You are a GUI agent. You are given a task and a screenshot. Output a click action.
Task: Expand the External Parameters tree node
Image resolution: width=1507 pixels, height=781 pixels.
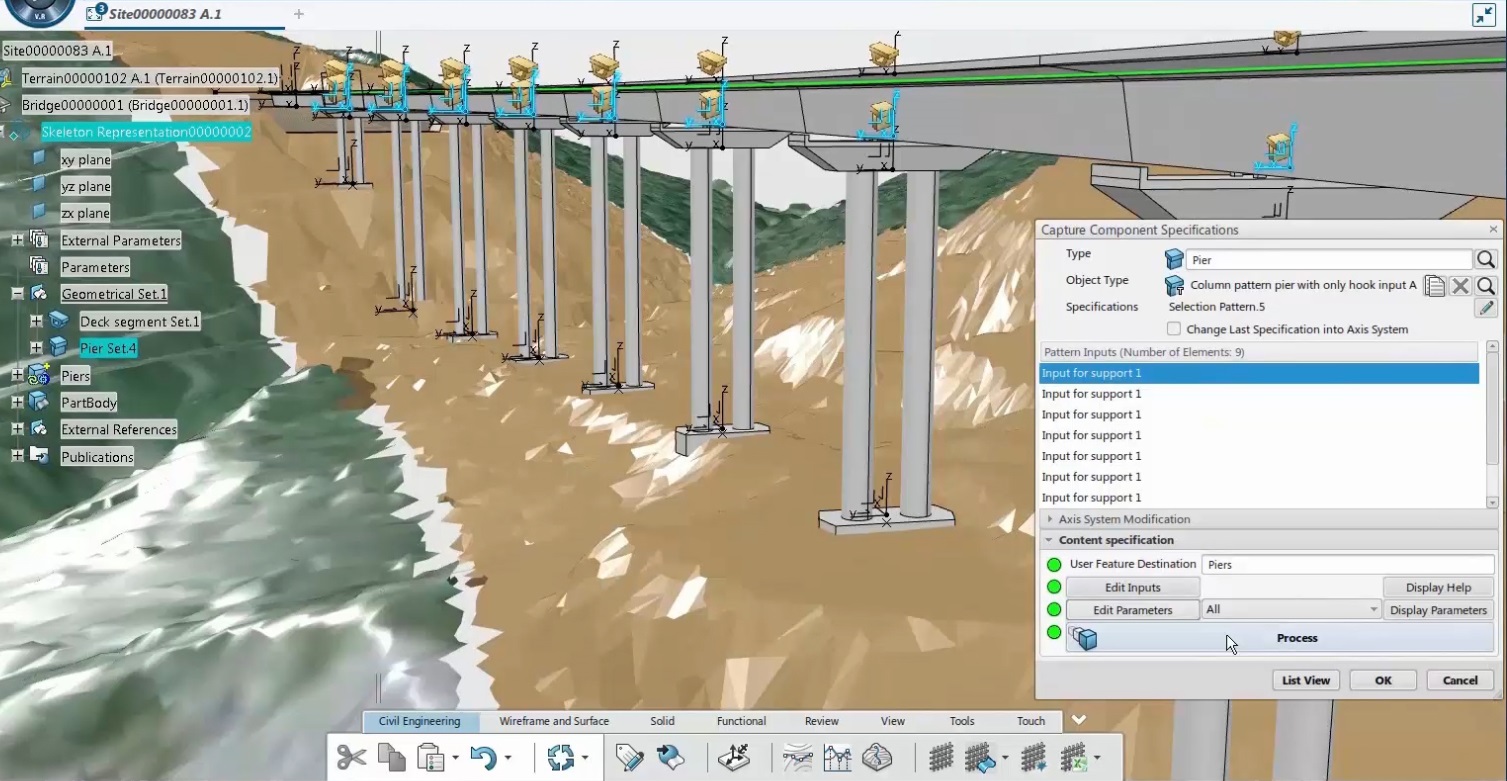click(x=17, y=240)
